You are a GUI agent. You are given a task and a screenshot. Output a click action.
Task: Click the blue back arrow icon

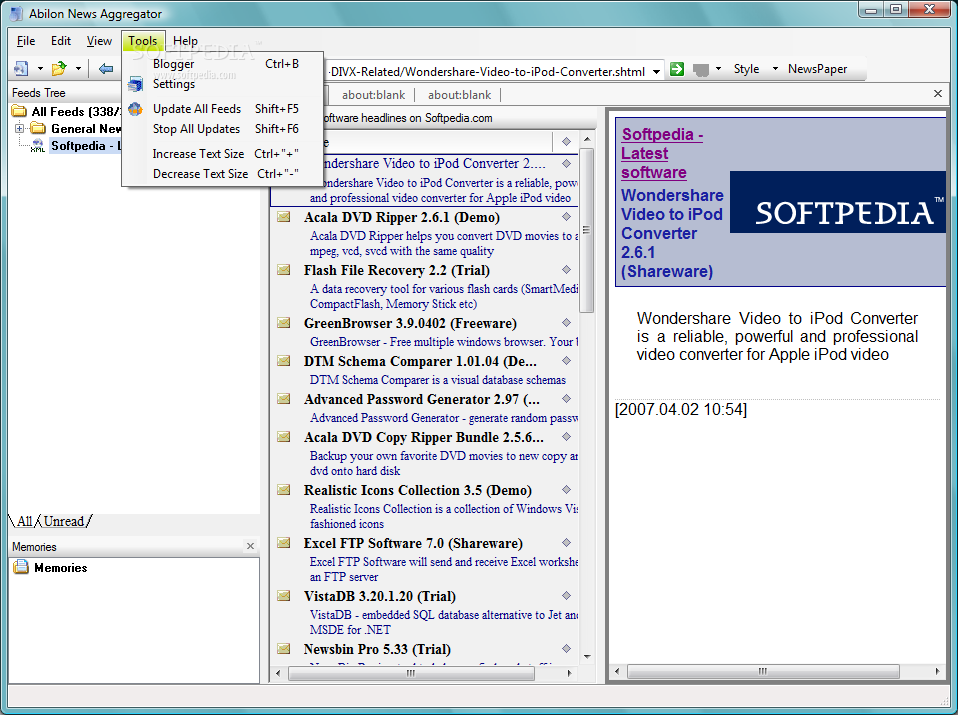click(x=106, y=68)
